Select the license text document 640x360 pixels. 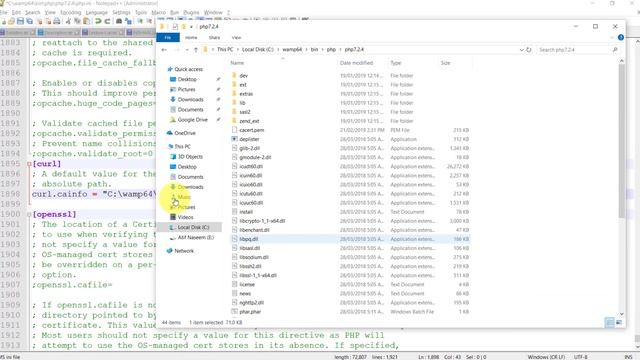(x=247, y=284)
